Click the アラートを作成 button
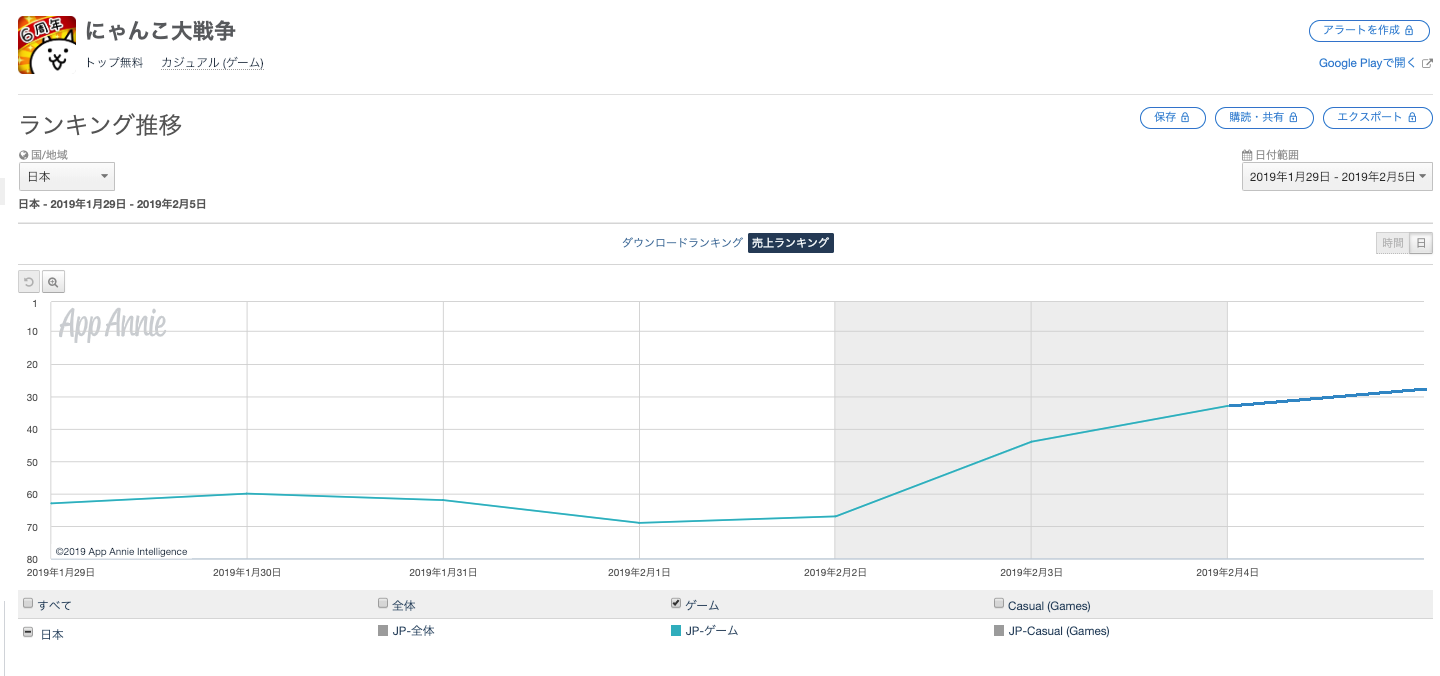This screenshot has height=676, width=1440. (x=1368, y=30)
